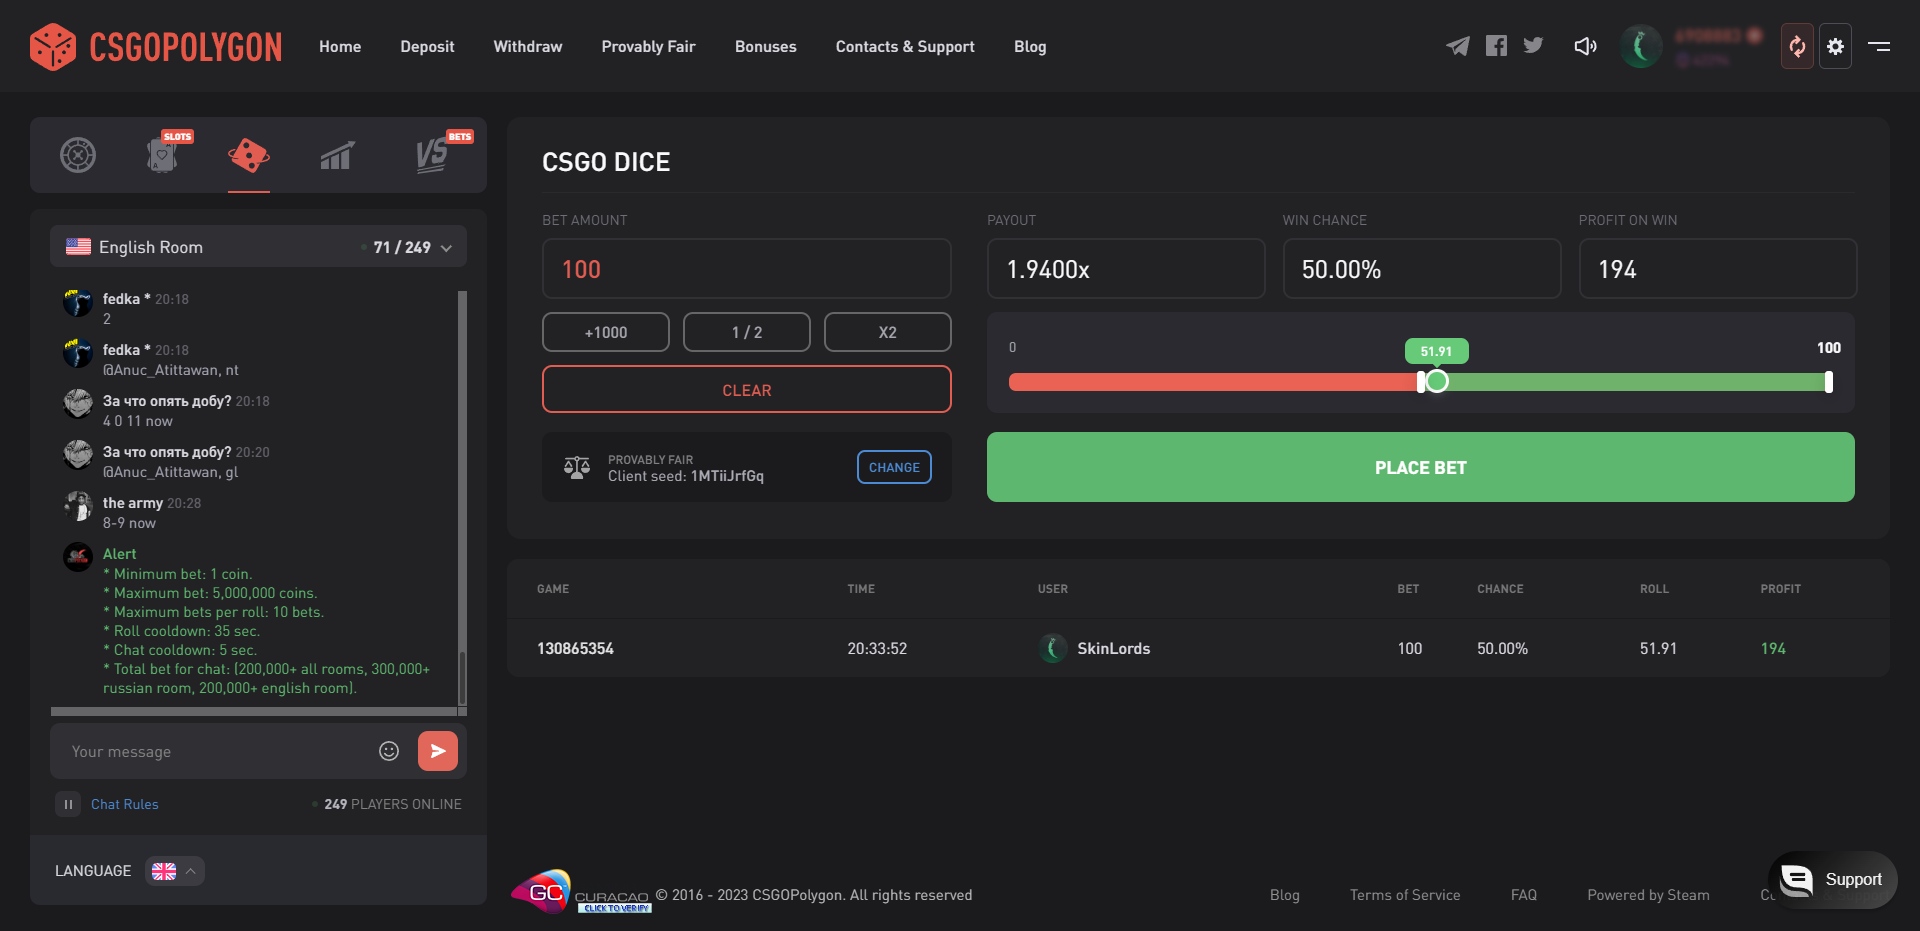Click the Alert bot avatar
Image resolution: width=1920 pixels, height=931 pixels.
click(78, 557)
